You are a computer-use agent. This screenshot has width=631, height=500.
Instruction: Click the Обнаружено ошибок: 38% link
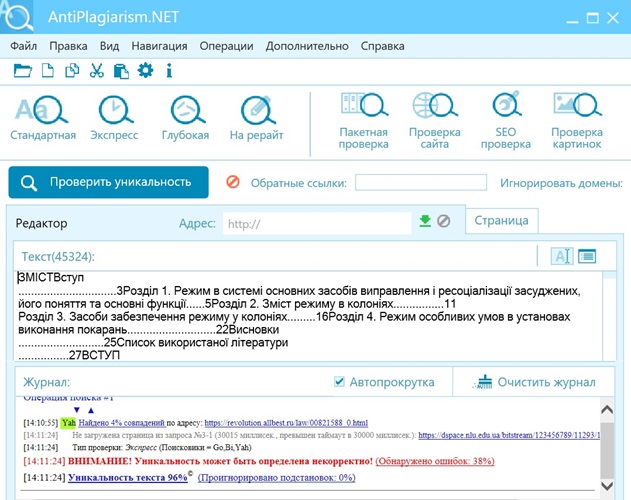(435, 461)
